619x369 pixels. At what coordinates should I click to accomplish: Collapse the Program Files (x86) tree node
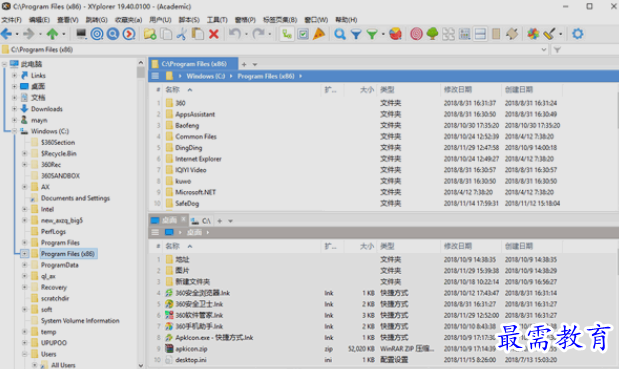coord(24,254)
